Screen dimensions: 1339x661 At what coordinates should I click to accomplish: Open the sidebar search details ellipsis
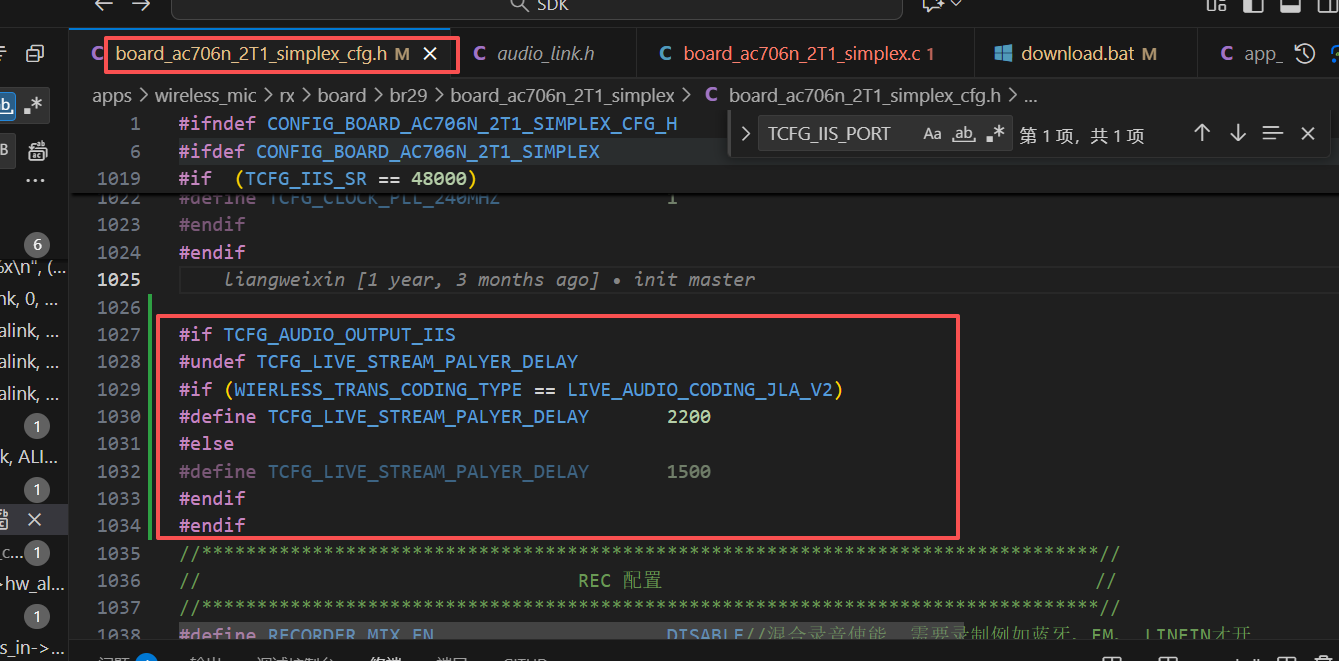(36, 181)
